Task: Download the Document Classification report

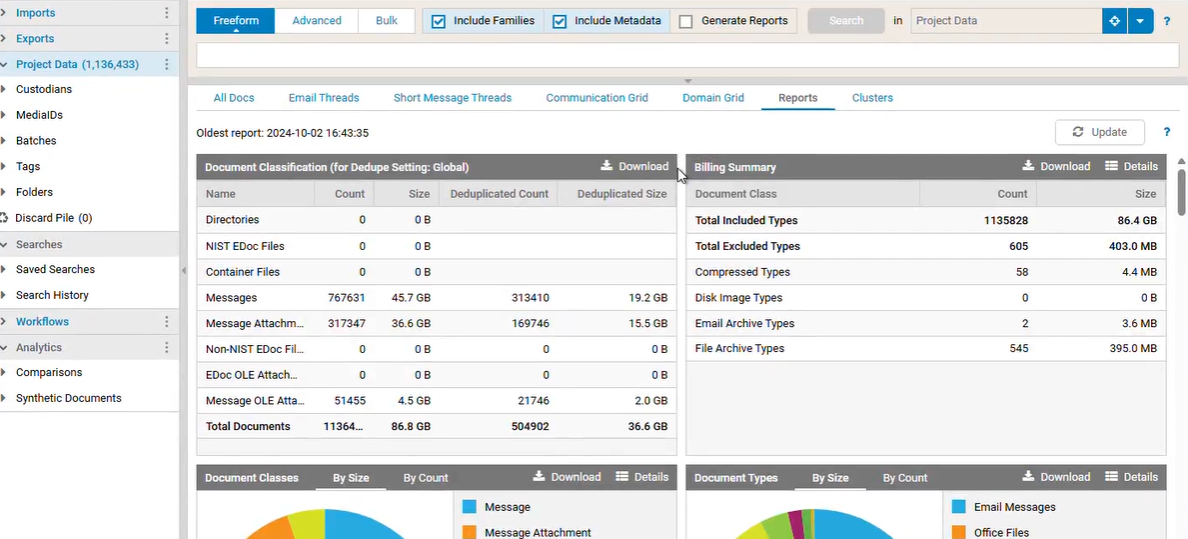Action: tap(635, 166)
